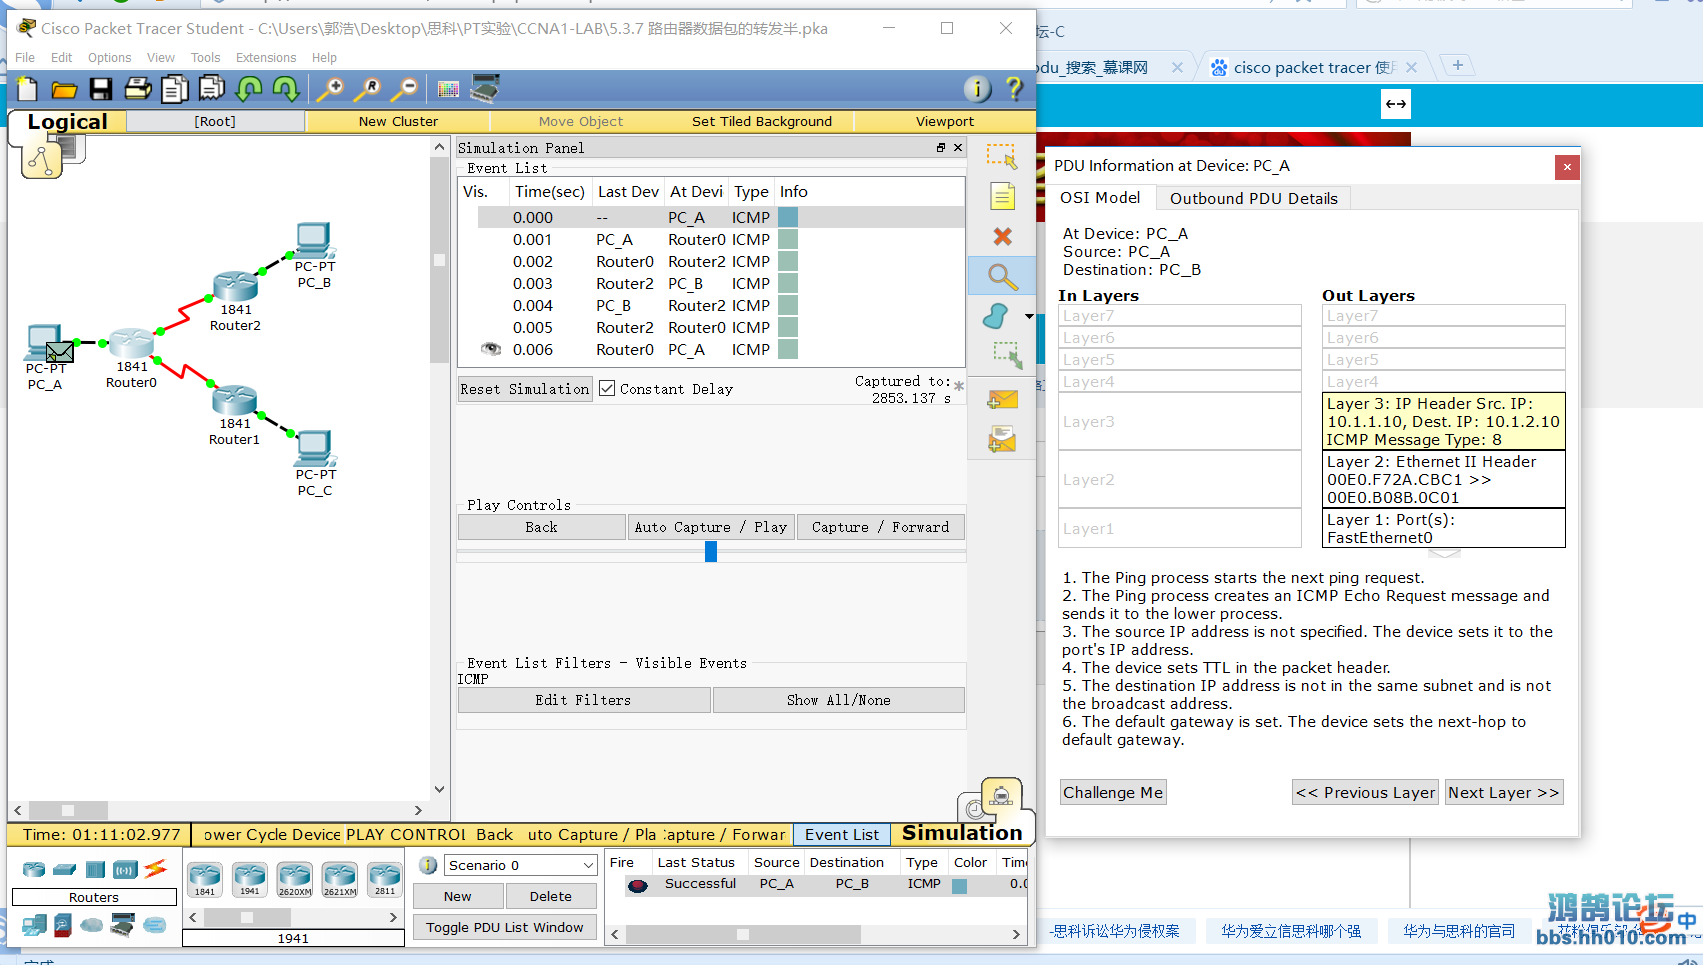Open the File menu

pyautogui.click(x=25, y=58)
